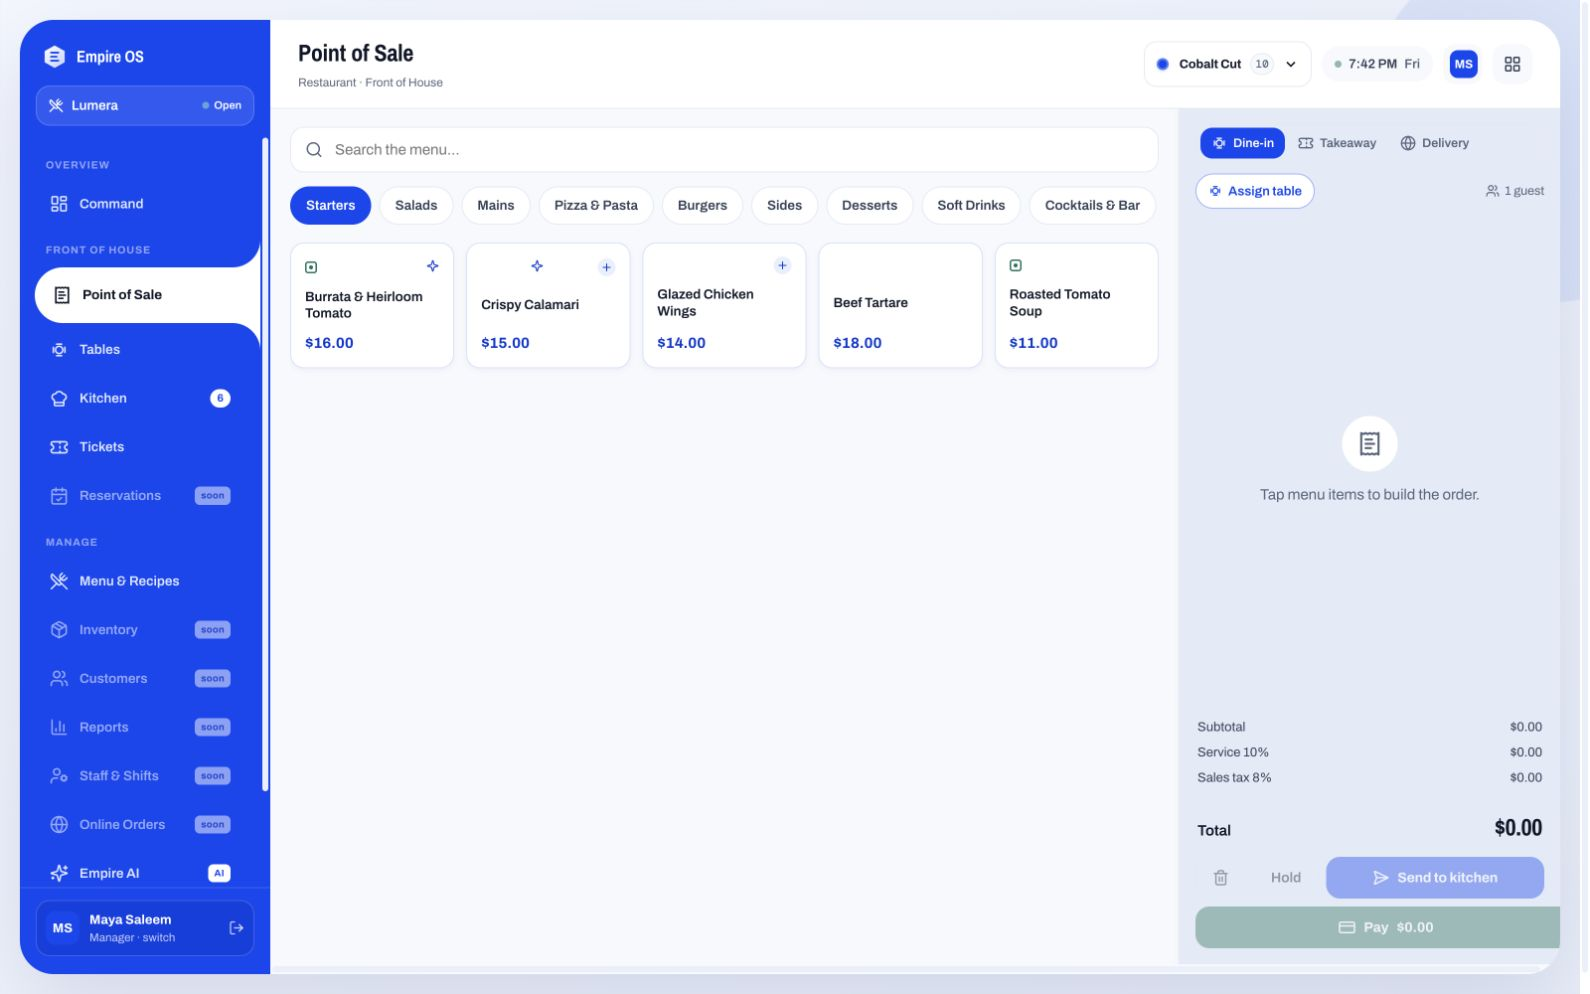Open Tables from the sidebar icon

pyautogui.click(x=59, y=350)
